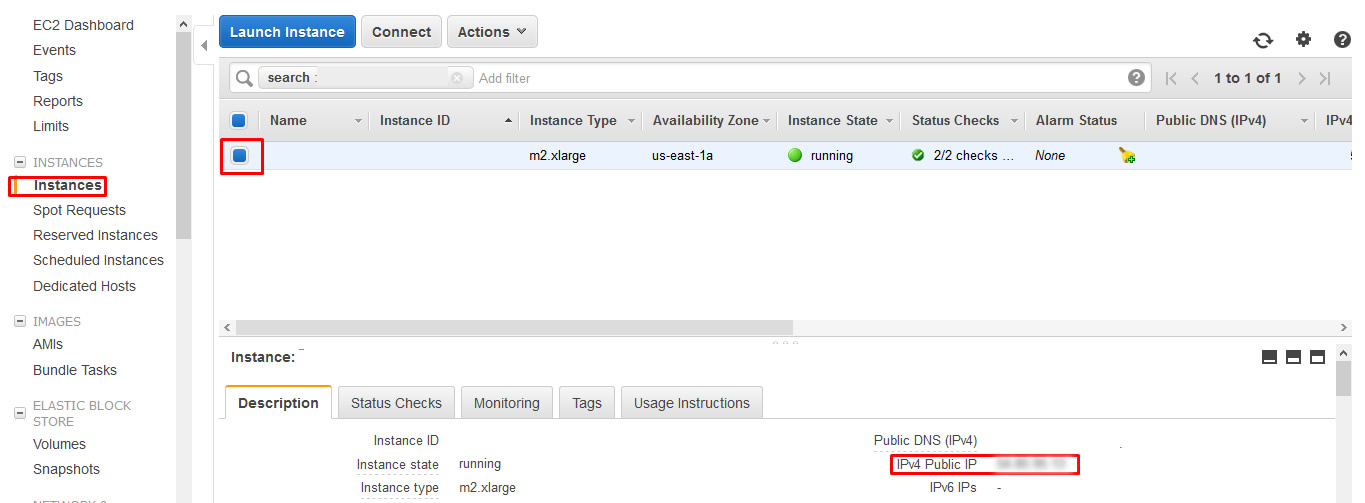Click the magnifying glass search icon
Image resolution: width=1365 pixels, height=503 pixels.
pyautogui.click(x=243, y=78)
